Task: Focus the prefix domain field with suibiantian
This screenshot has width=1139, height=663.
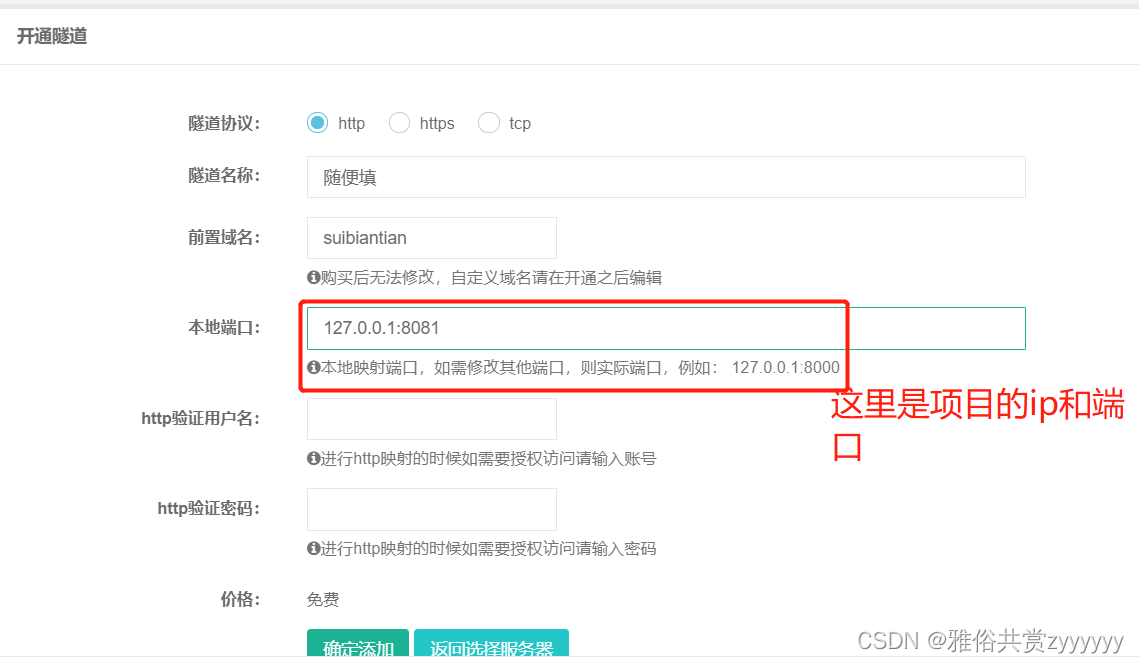Action: click(x=431, y=238)
